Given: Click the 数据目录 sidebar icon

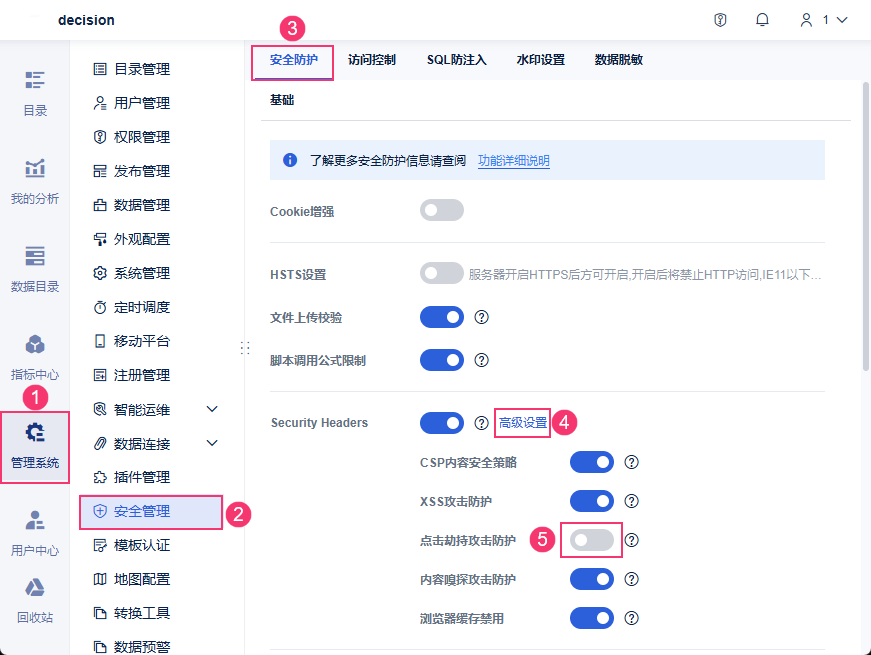Looking at the screenshot, I should 35,268.
